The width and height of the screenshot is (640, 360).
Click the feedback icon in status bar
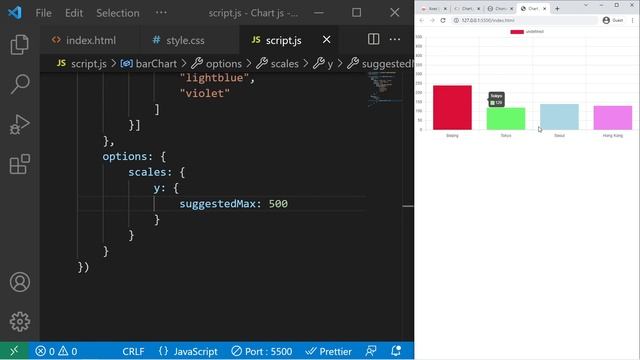click(371, 351)
